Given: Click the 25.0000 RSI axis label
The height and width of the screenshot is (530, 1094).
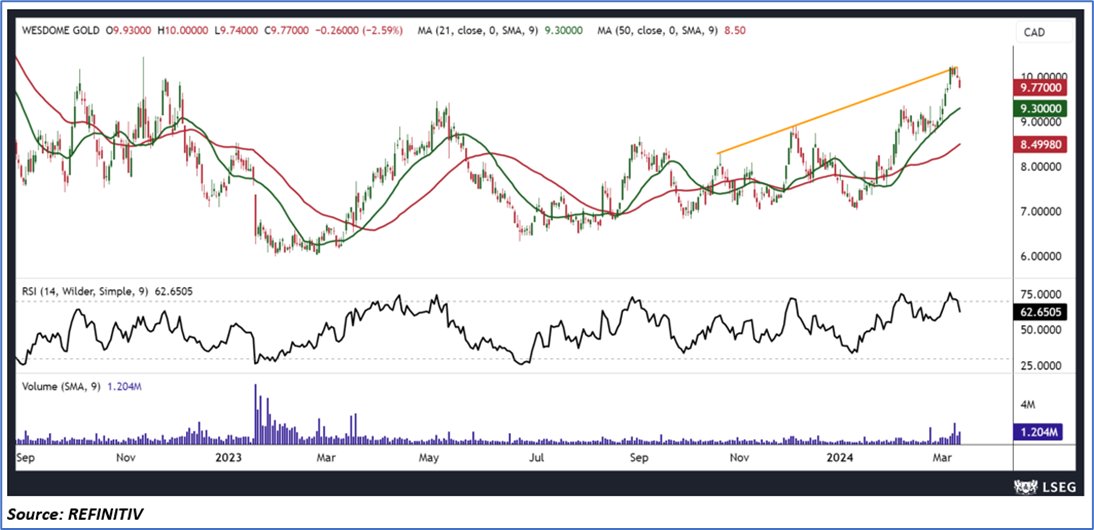Looking at the screenshot, I should tap(1042, 365).
